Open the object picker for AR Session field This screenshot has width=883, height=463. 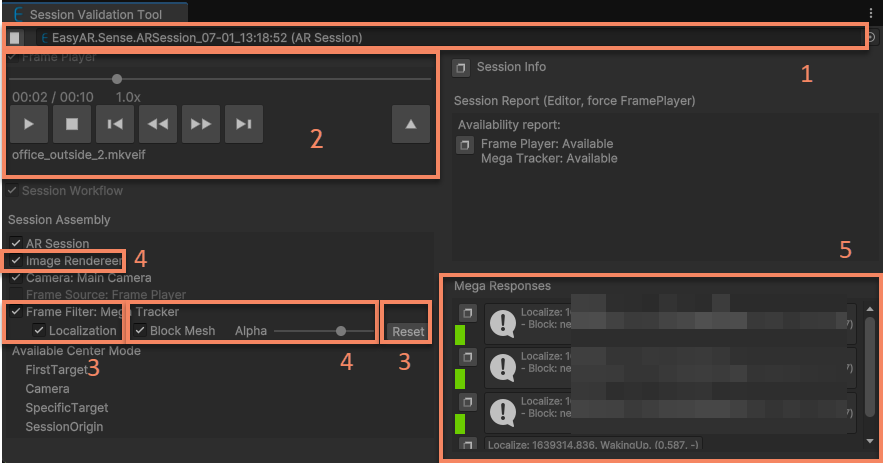tap(871, 38)
